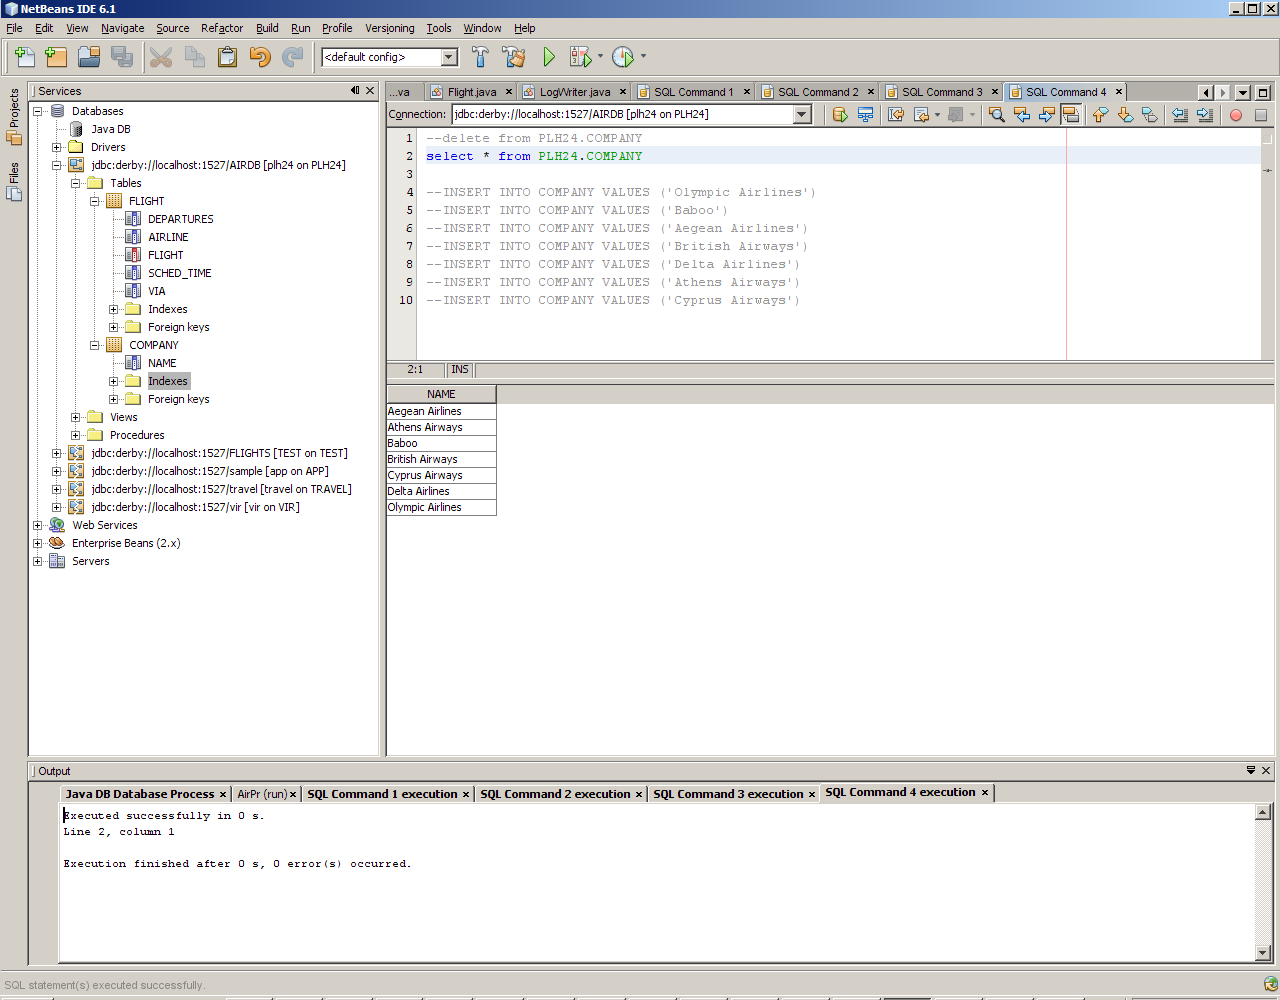1280x1000 pixels.
Task: Open the Files side panel button
Action: pos(14,180)
